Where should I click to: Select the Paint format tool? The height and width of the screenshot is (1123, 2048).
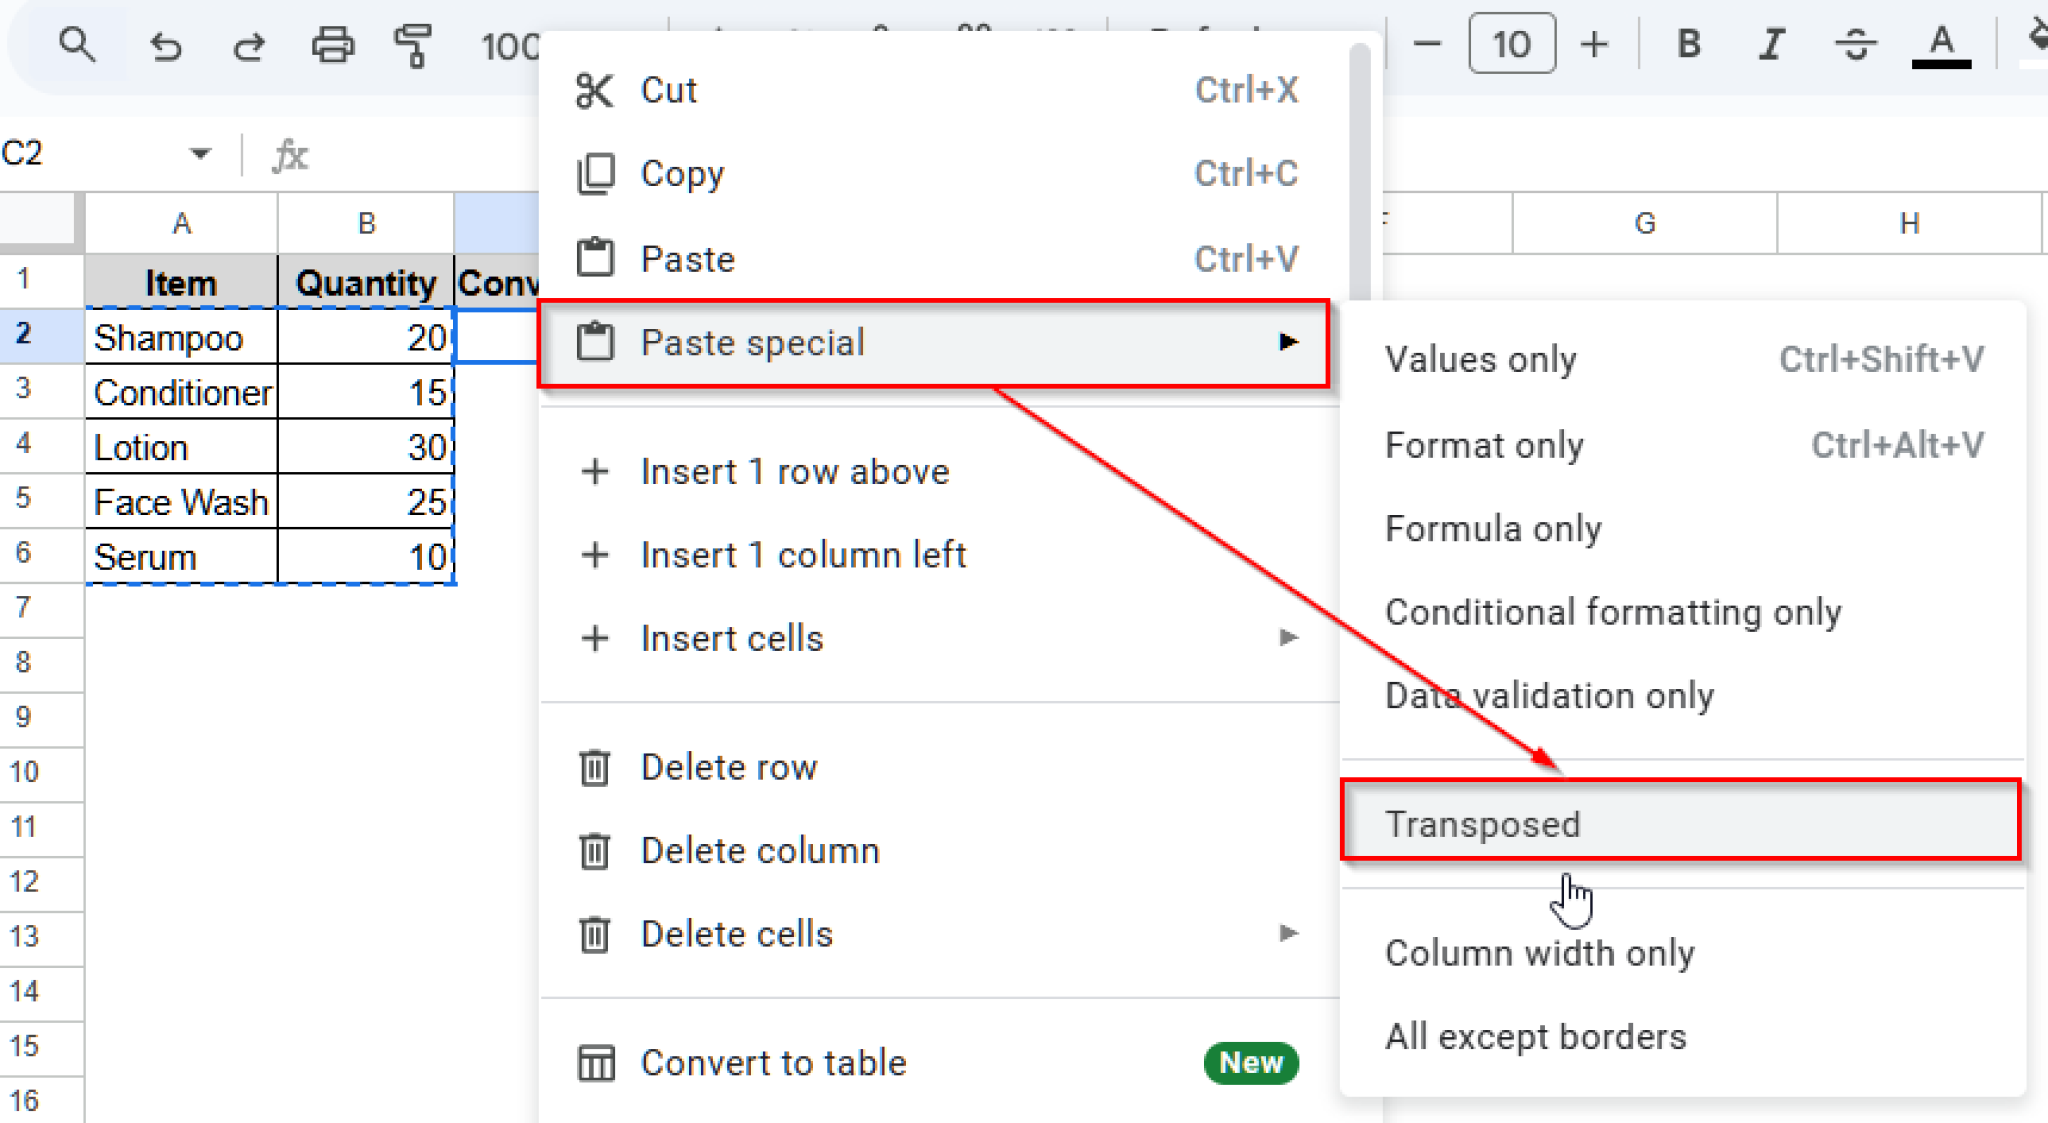click(x=413, y=45)
